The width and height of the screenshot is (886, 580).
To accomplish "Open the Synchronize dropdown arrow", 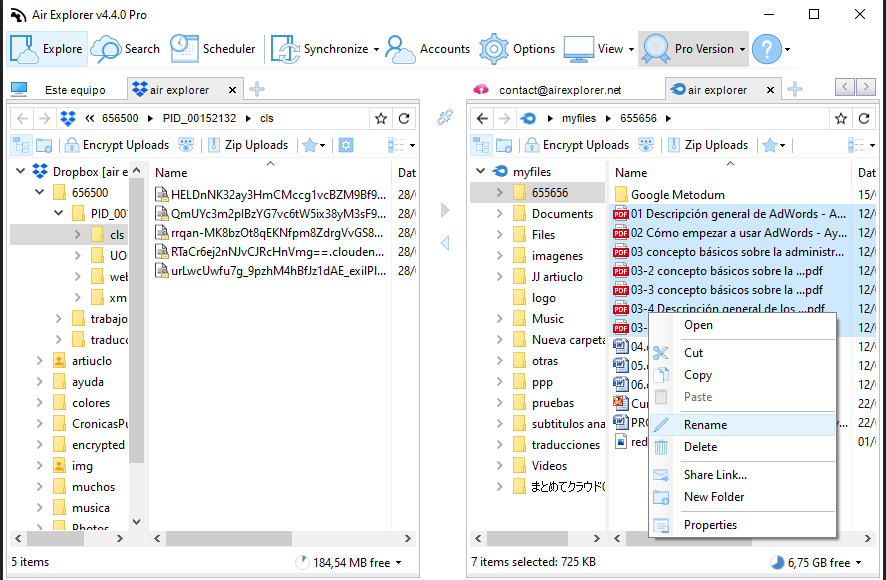I will click(376, 49).
